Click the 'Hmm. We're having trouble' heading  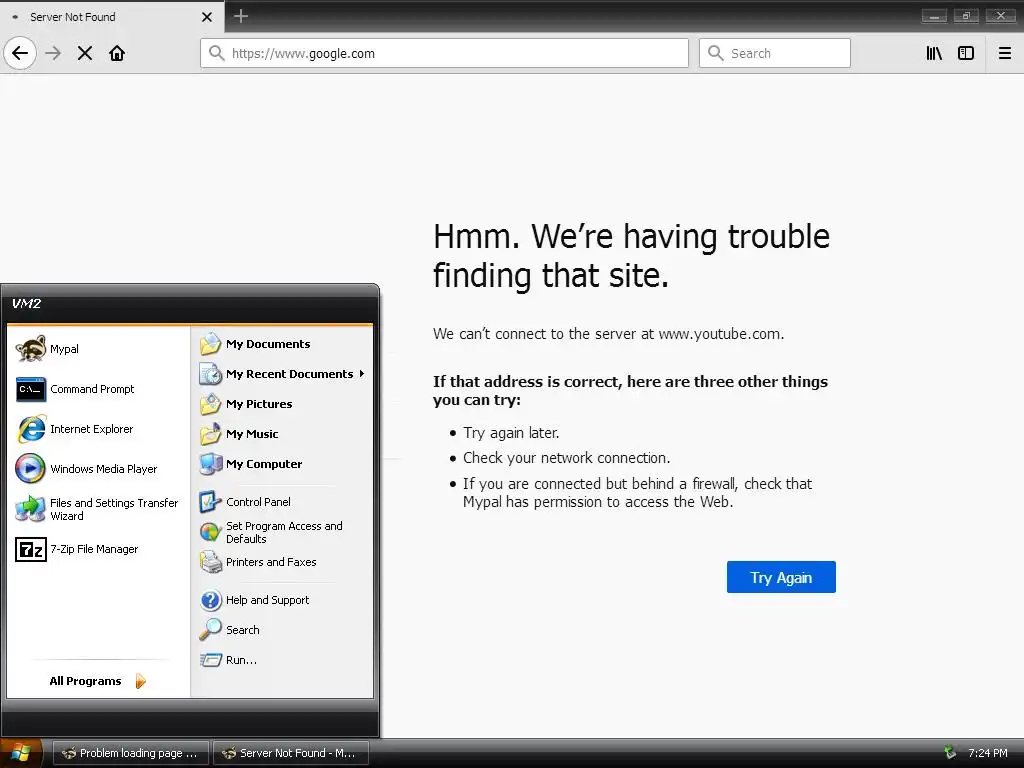click(632, 256)
